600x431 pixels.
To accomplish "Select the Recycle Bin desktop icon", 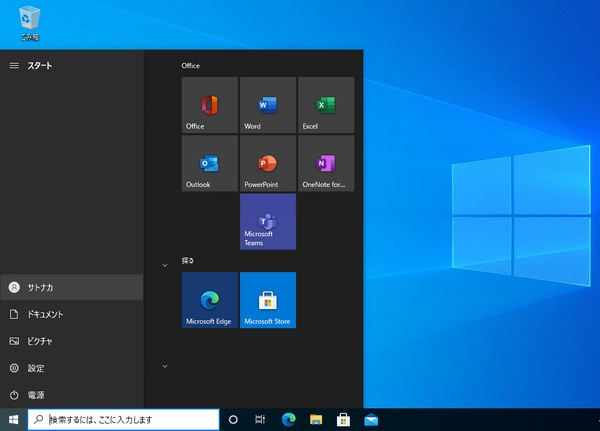I will tap(29, 23).
